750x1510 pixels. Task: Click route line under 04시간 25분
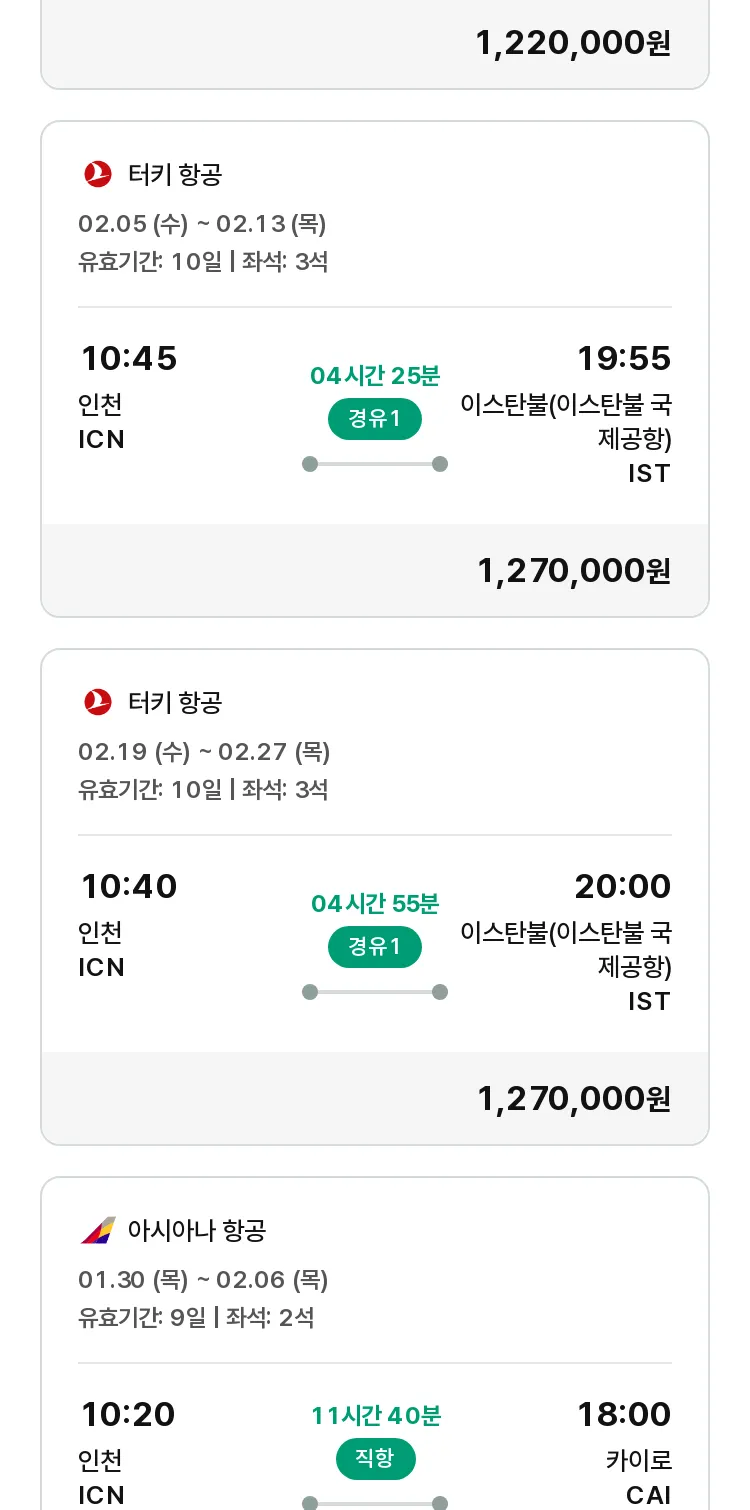(375, 464)
